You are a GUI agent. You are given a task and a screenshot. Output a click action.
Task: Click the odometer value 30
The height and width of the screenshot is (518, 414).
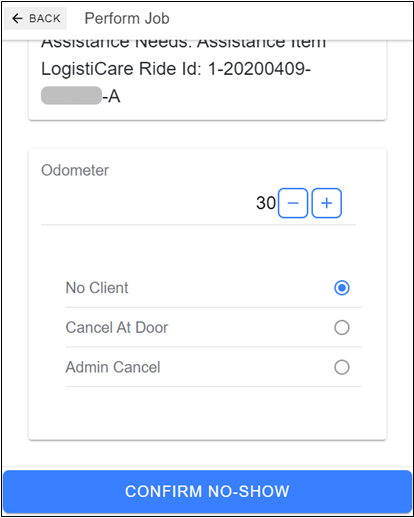pos(266,203)
